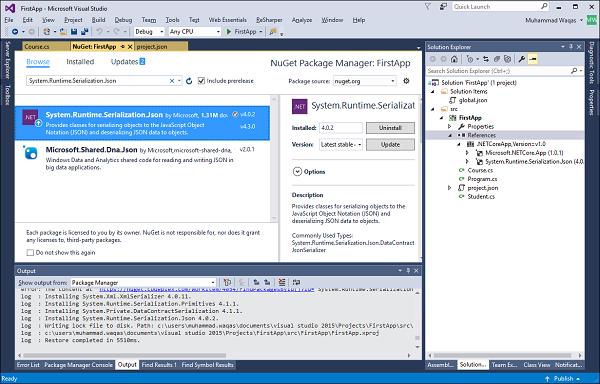The image size is (600, 384).
Task: Click the green Start debugging arrow
Action: (x=229, y=32)
